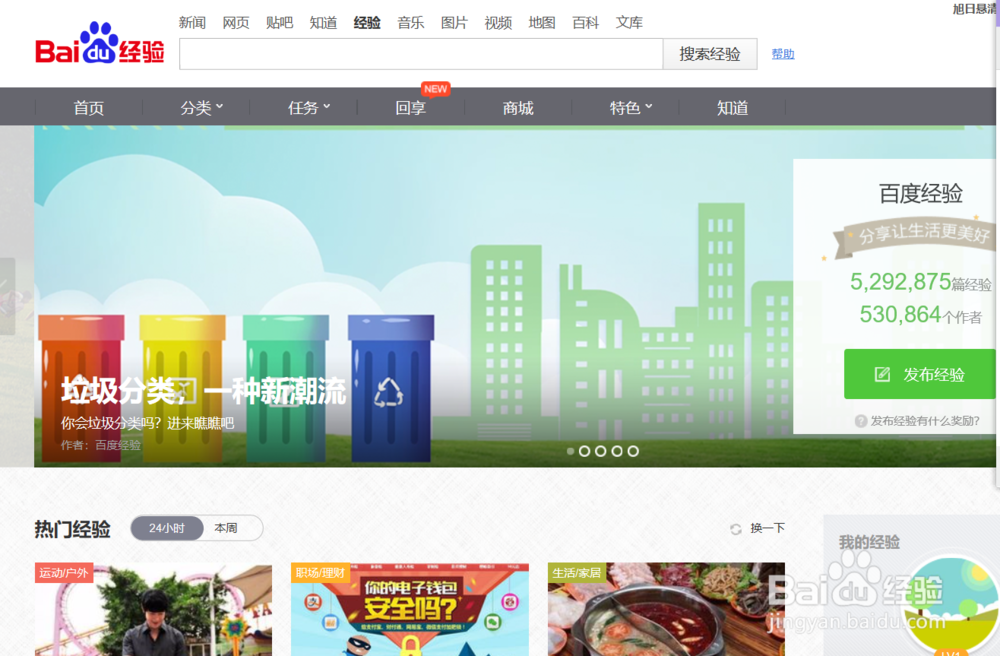Go to 网页 in top links
Viewport: 1000px width, 656px height.
tap(236, 23)
